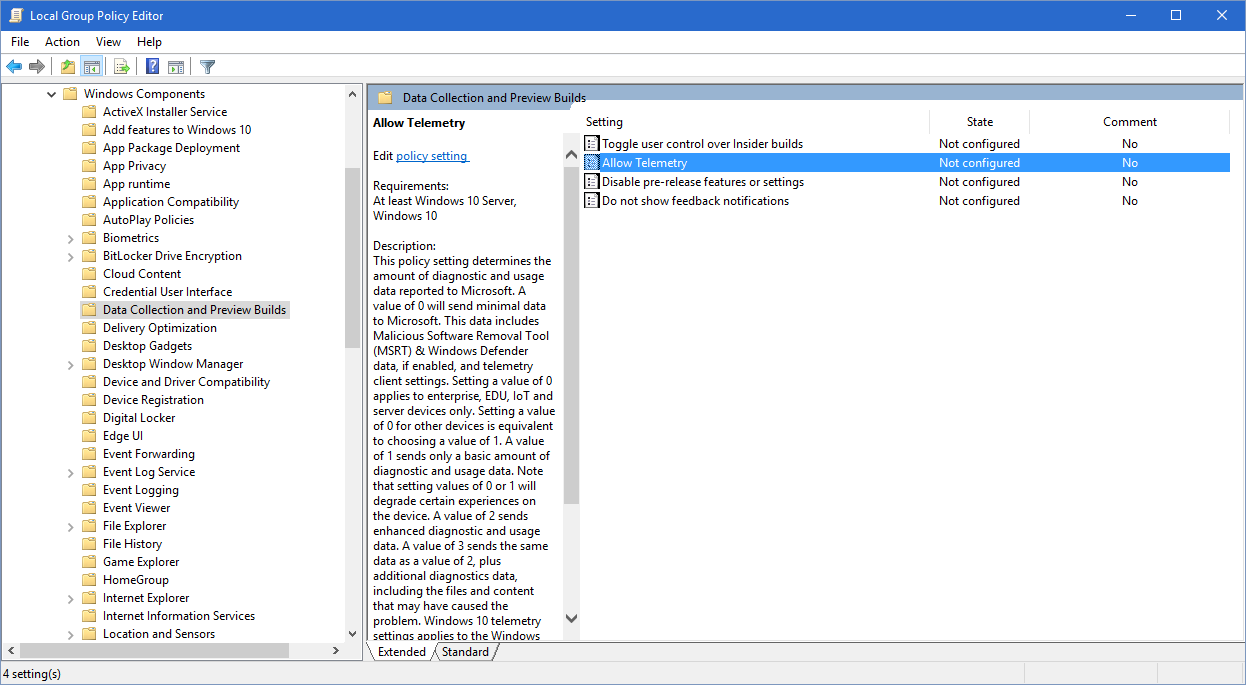Screen dimensions: 1246x685
Task: Expand the Internet Explorer tree node
Action: click(x=70, y=598)
